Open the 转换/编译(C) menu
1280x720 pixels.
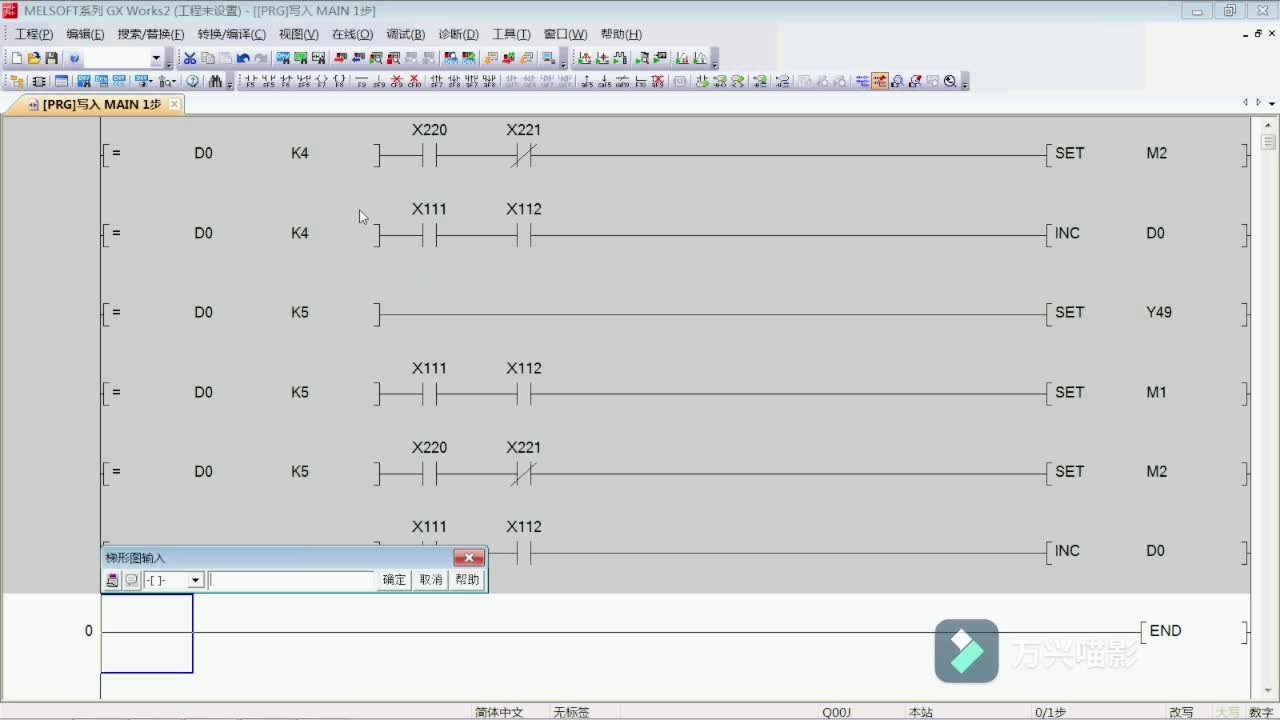[x=232, y=34]
